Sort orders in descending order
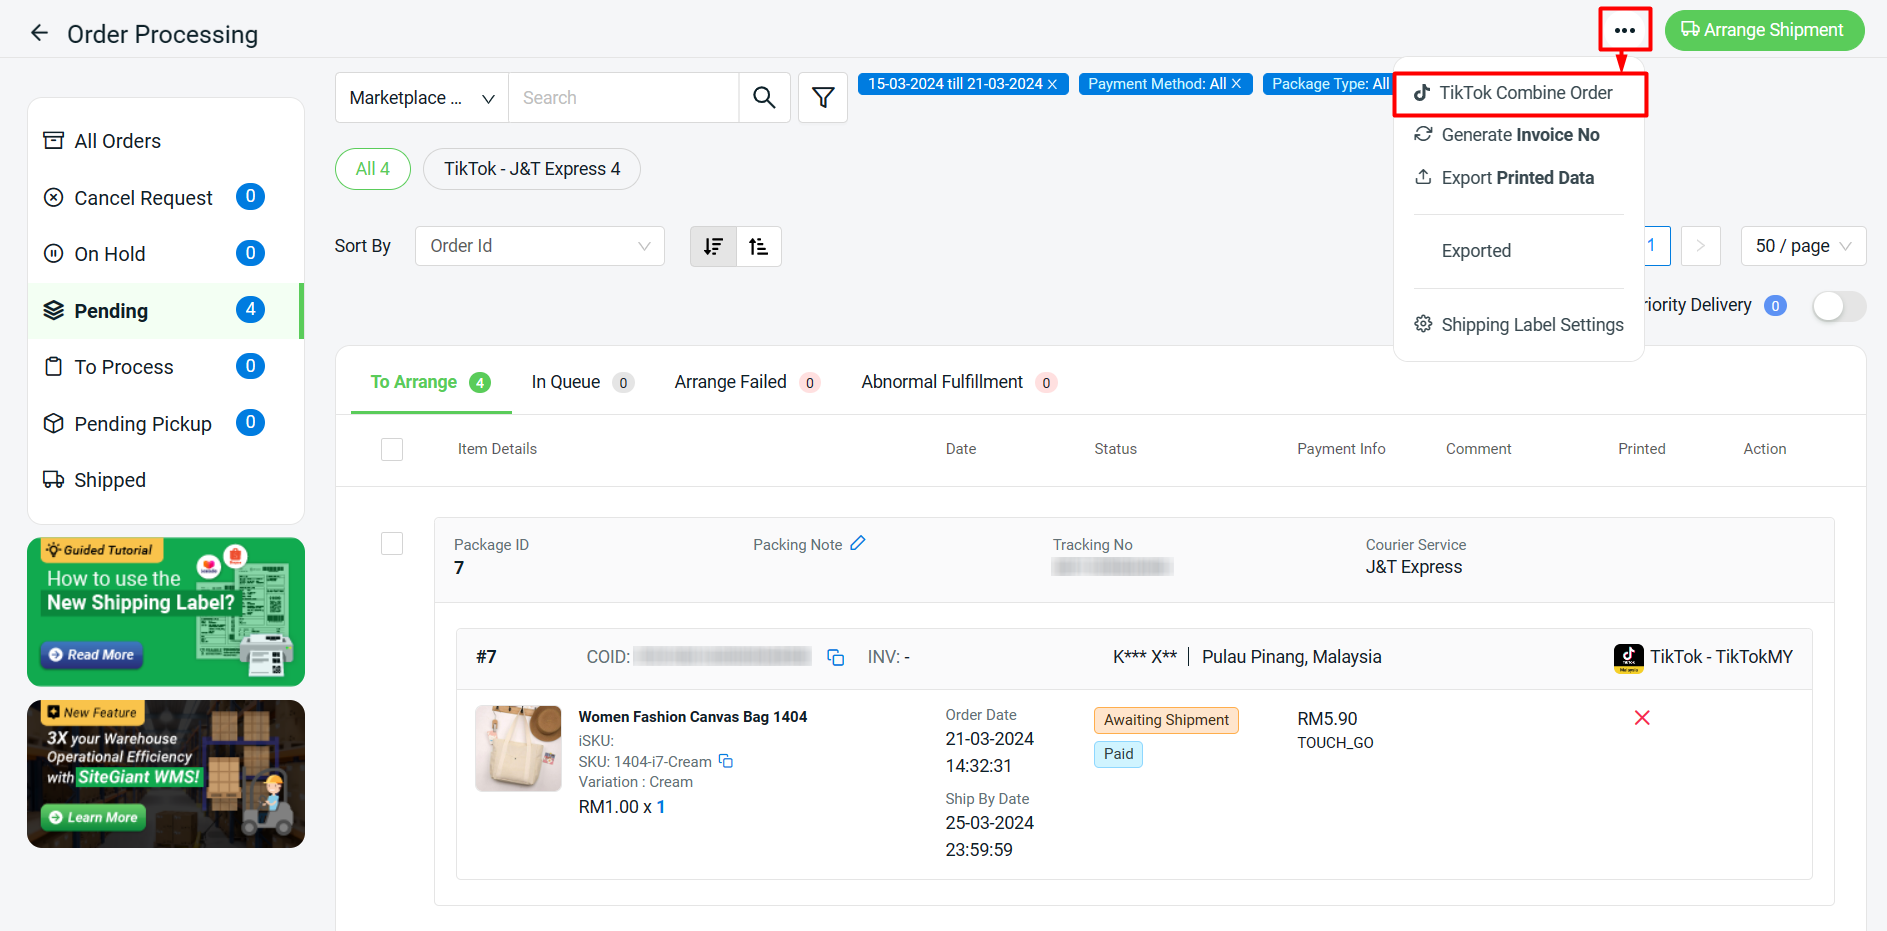The width and height of the screenshot is (1887, 931). [x=713, y=246]
